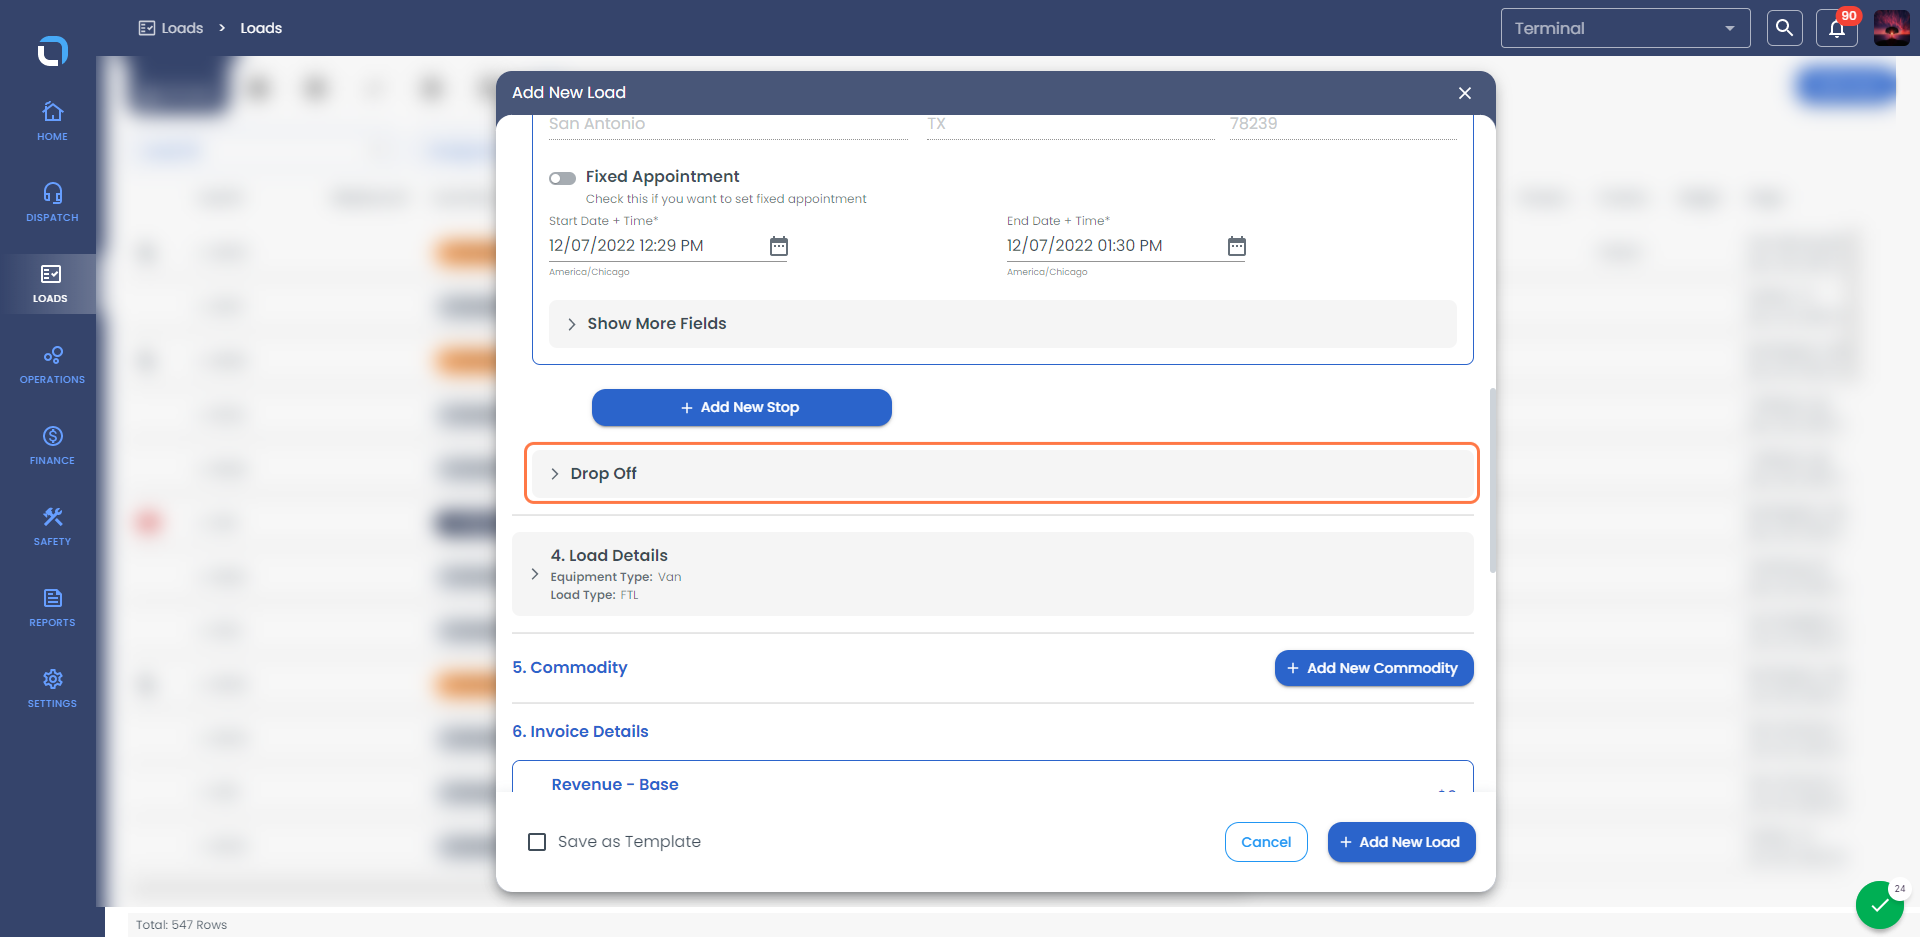Toggle Fixed Appointment switch
The image size is (1920, 937).
click(562, 178)
